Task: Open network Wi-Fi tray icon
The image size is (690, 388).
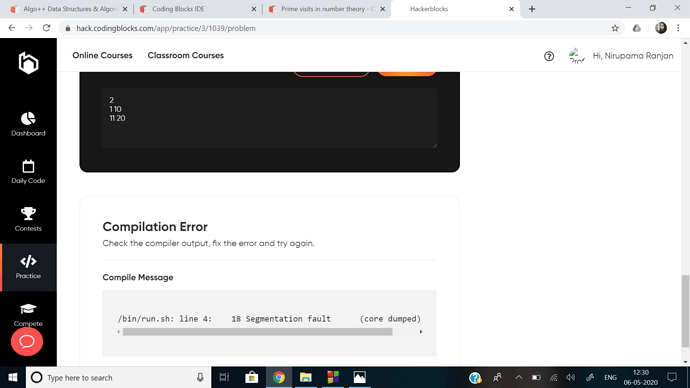Action: (x=554, y=377)
